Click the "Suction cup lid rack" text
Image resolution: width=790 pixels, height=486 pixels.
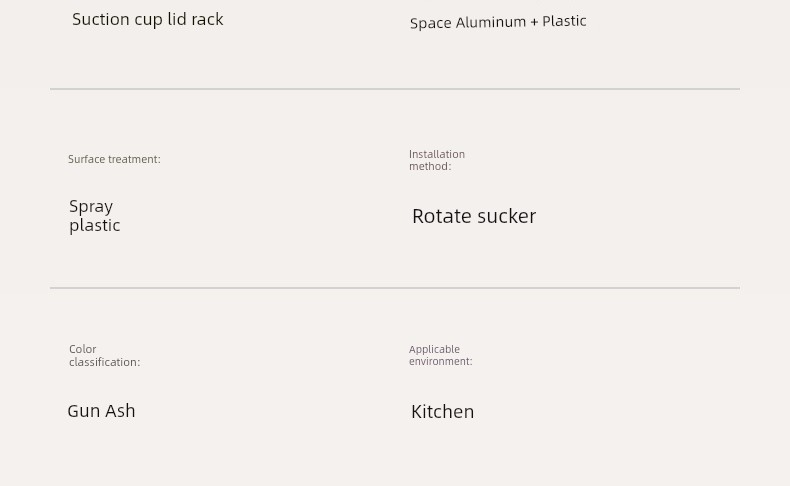147,19
